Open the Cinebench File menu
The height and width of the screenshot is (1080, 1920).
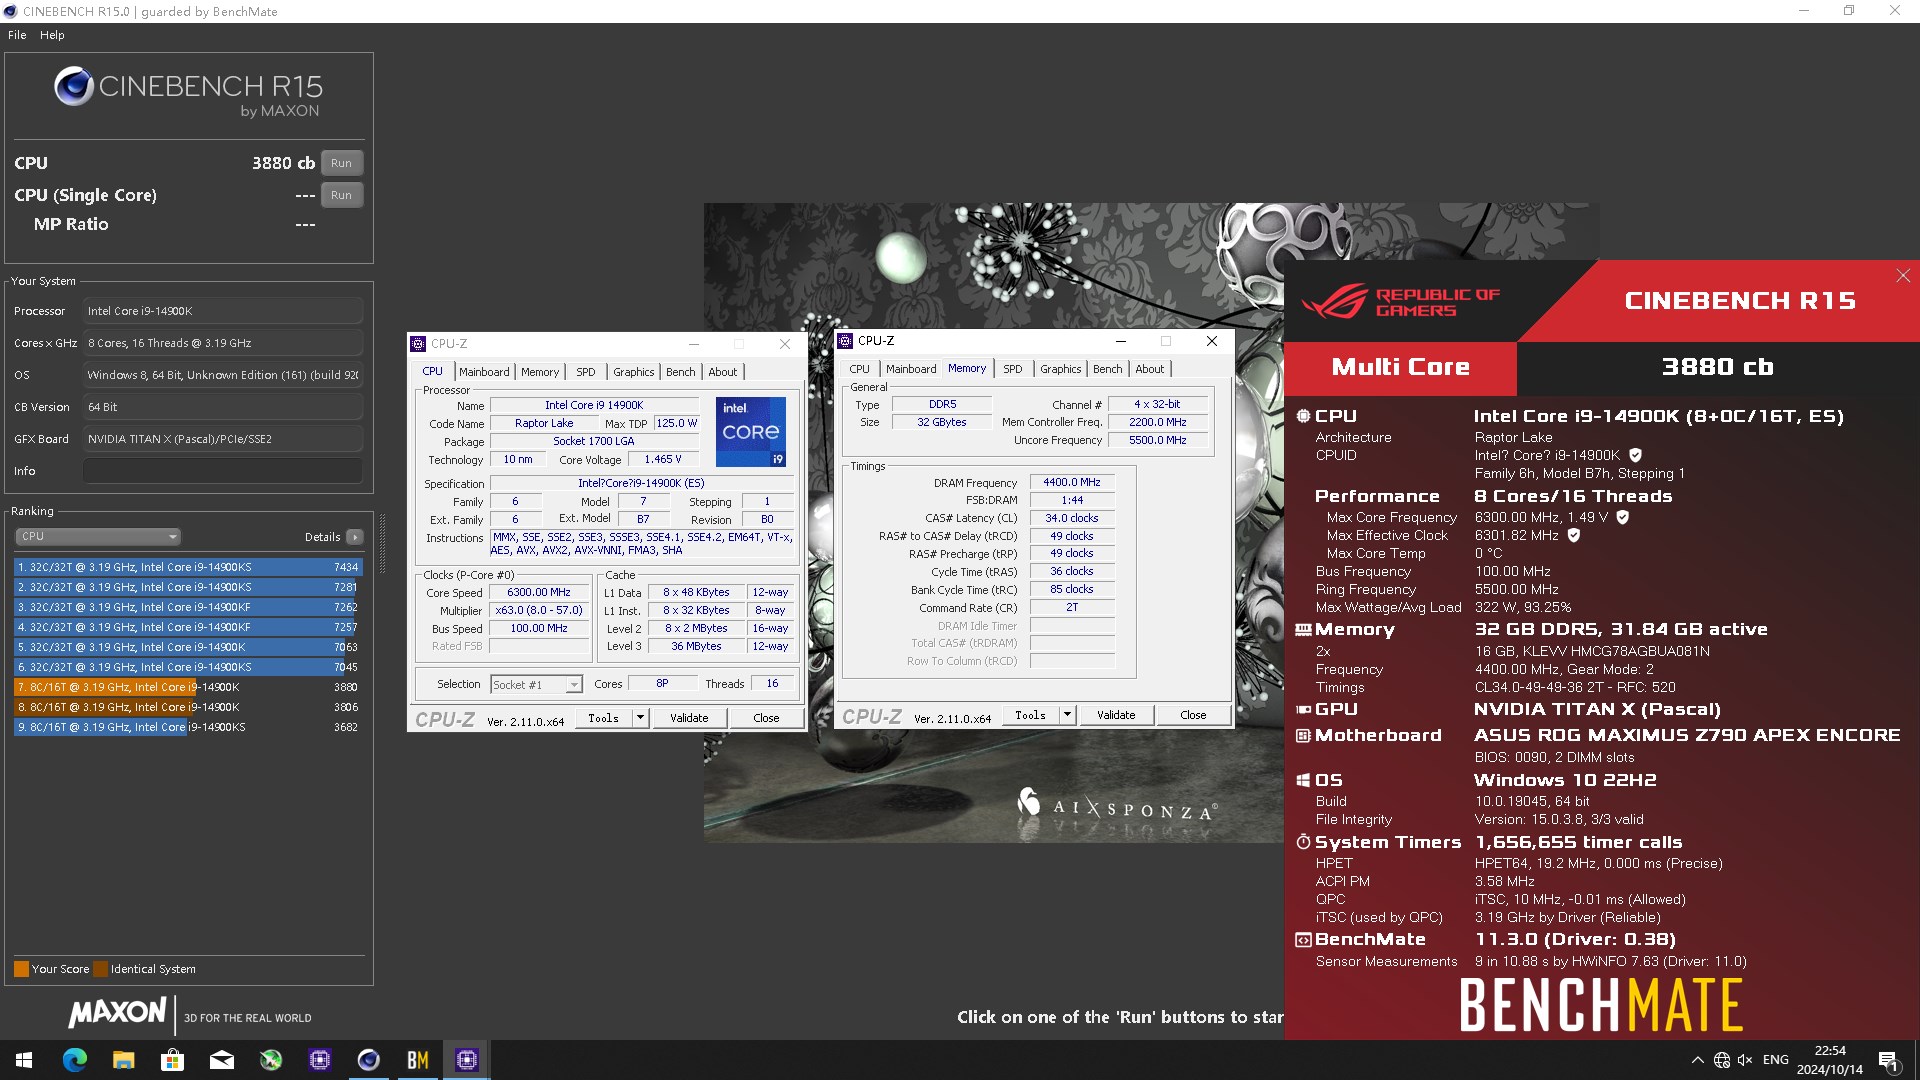pos(17,35)
